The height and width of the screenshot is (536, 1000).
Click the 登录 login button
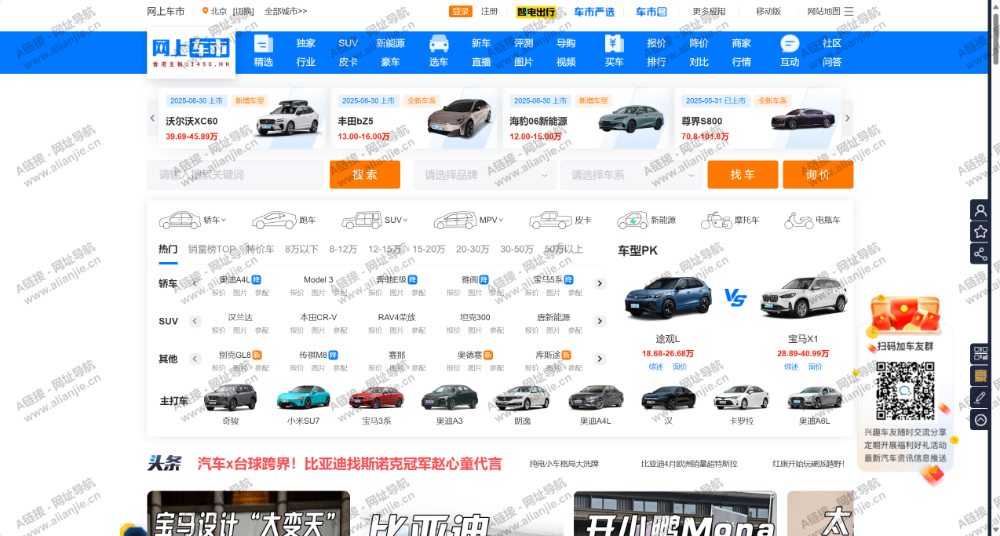point(460,11)
